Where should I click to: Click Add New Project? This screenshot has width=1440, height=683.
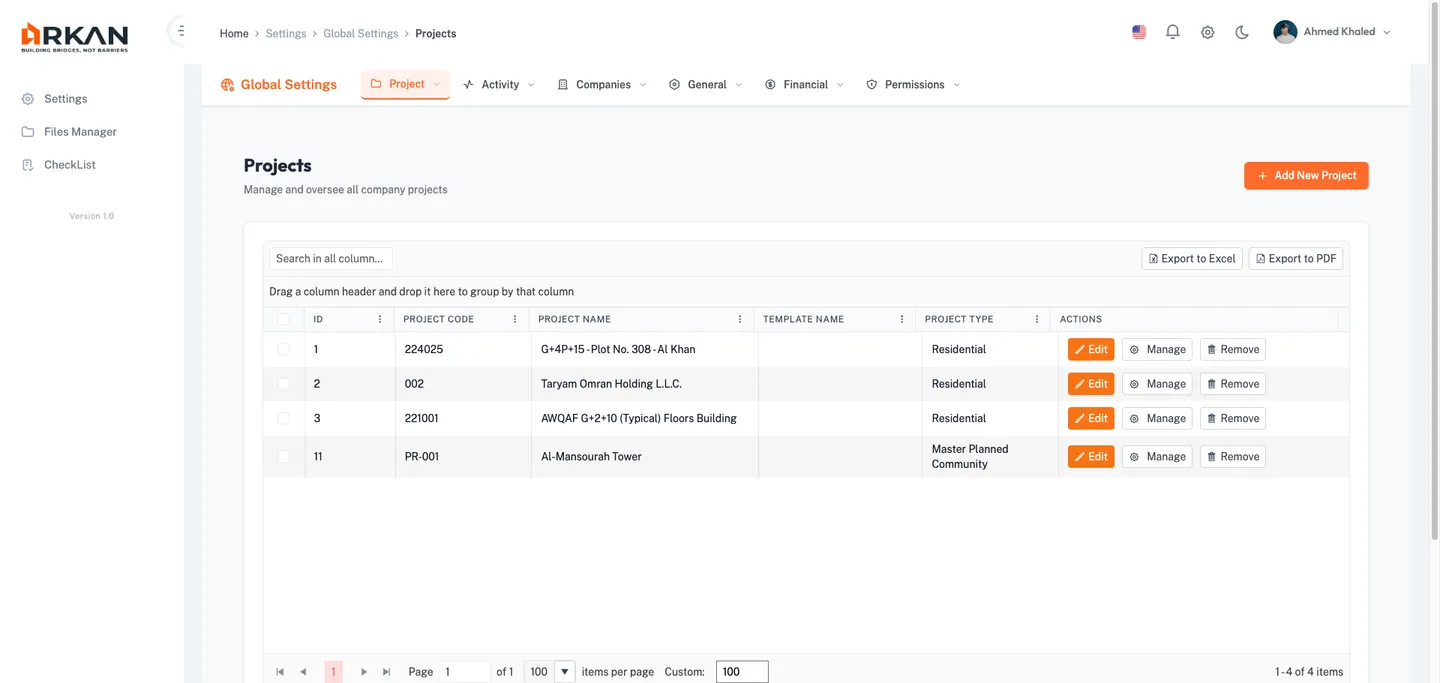(x=1306, y=175)
